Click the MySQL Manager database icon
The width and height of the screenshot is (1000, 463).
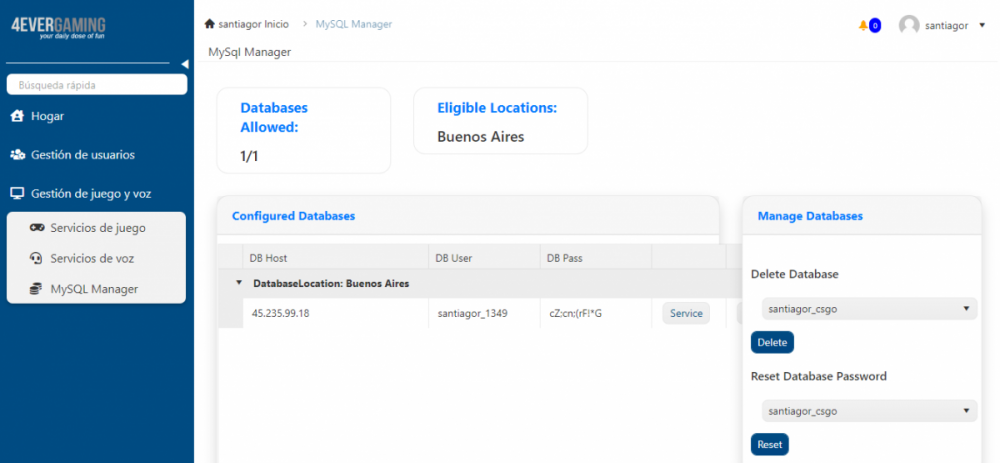click(36, 289)
